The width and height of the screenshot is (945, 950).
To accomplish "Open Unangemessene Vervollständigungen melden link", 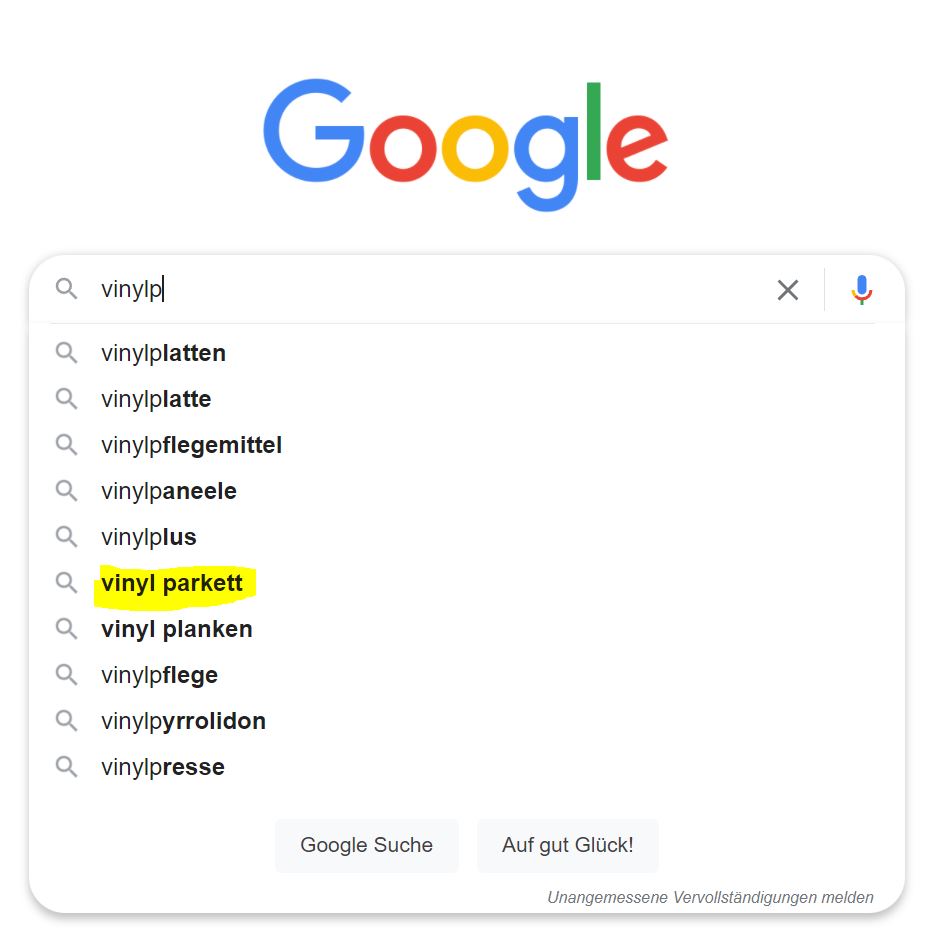I will [x=710, y=897].
